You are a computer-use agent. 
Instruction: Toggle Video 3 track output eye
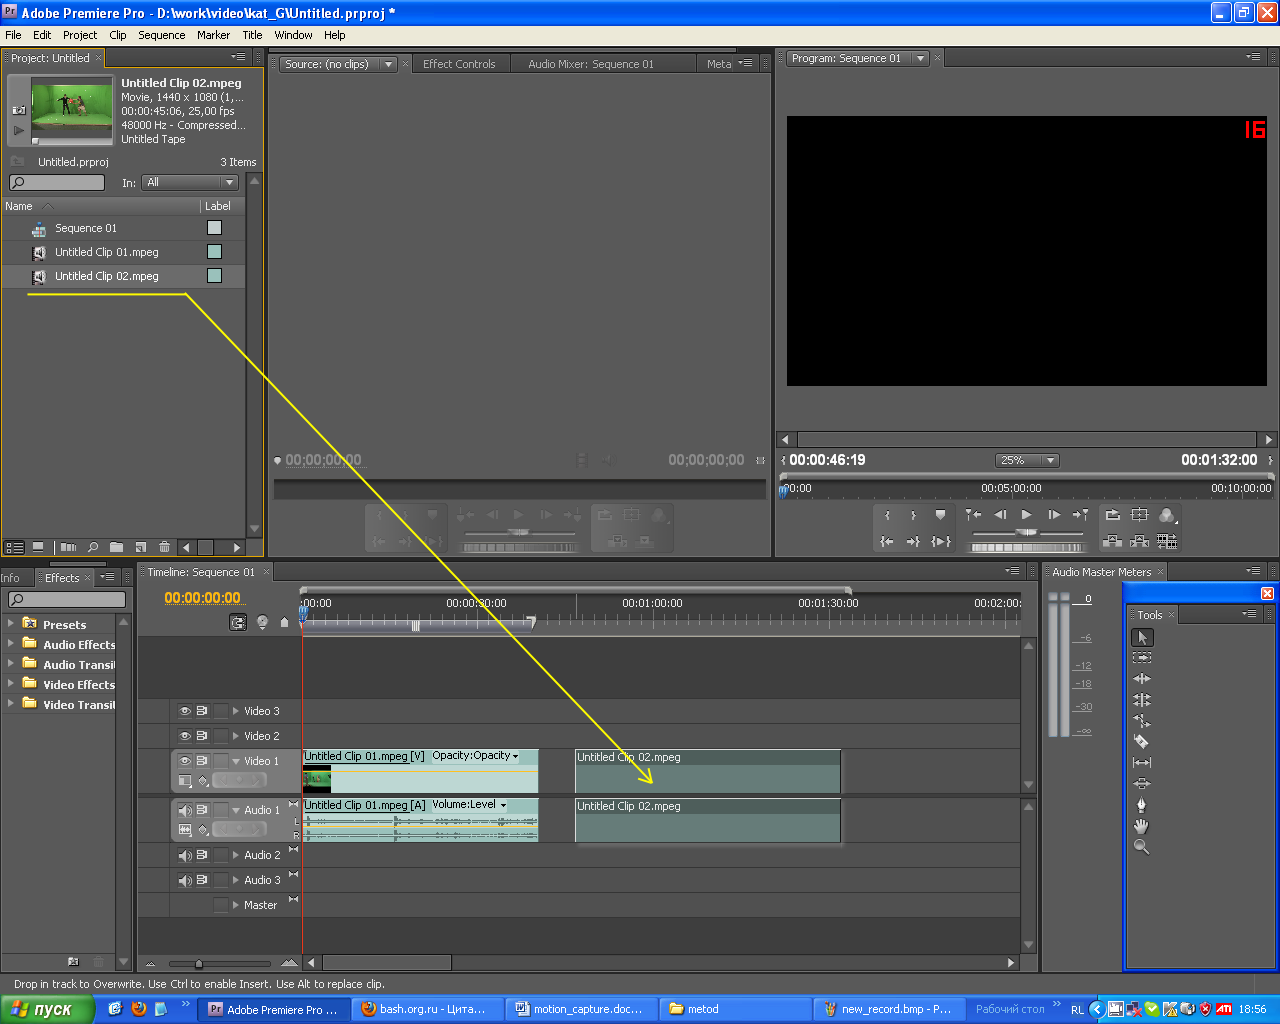(185, 711)
